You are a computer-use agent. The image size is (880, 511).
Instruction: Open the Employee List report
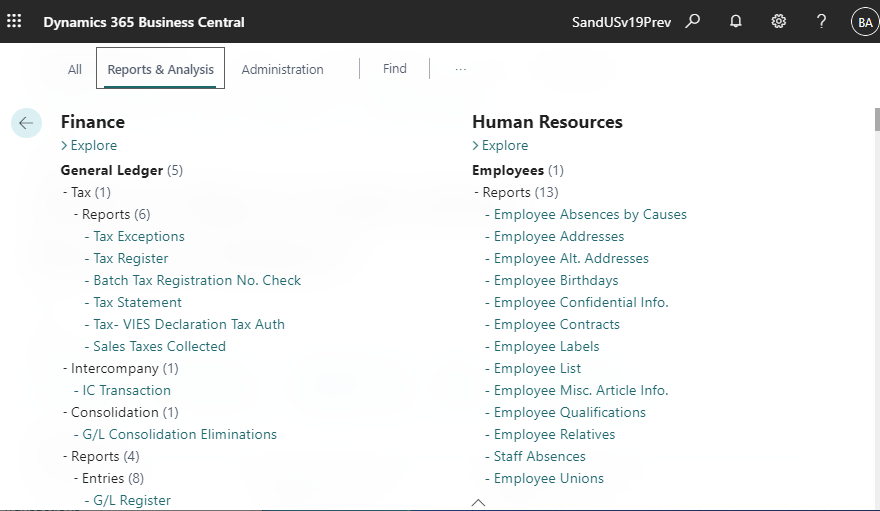click(x=538, y=369)
